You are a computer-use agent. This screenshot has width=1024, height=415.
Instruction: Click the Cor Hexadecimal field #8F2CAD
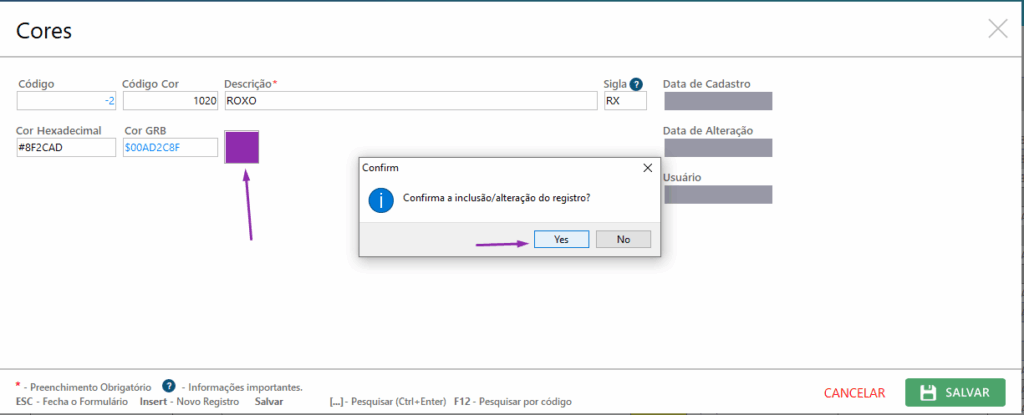tap(67, 148)
